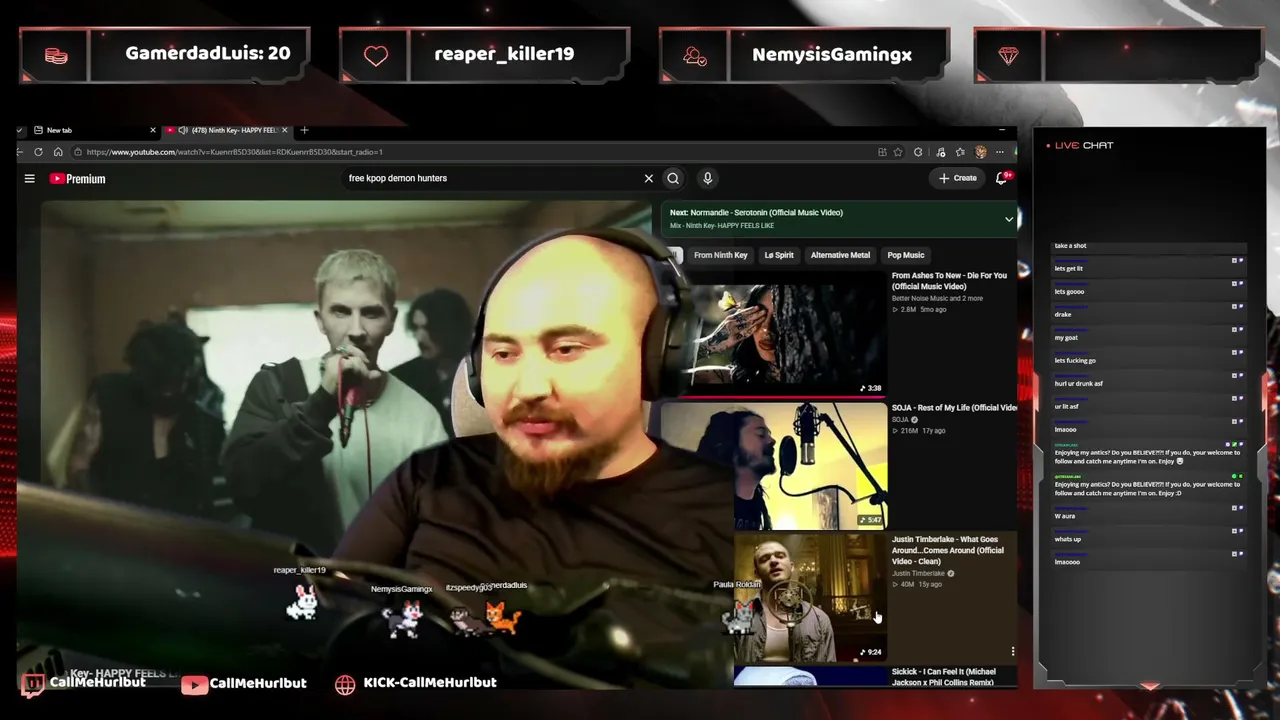Click the site info lock icon

coord(76,152)
